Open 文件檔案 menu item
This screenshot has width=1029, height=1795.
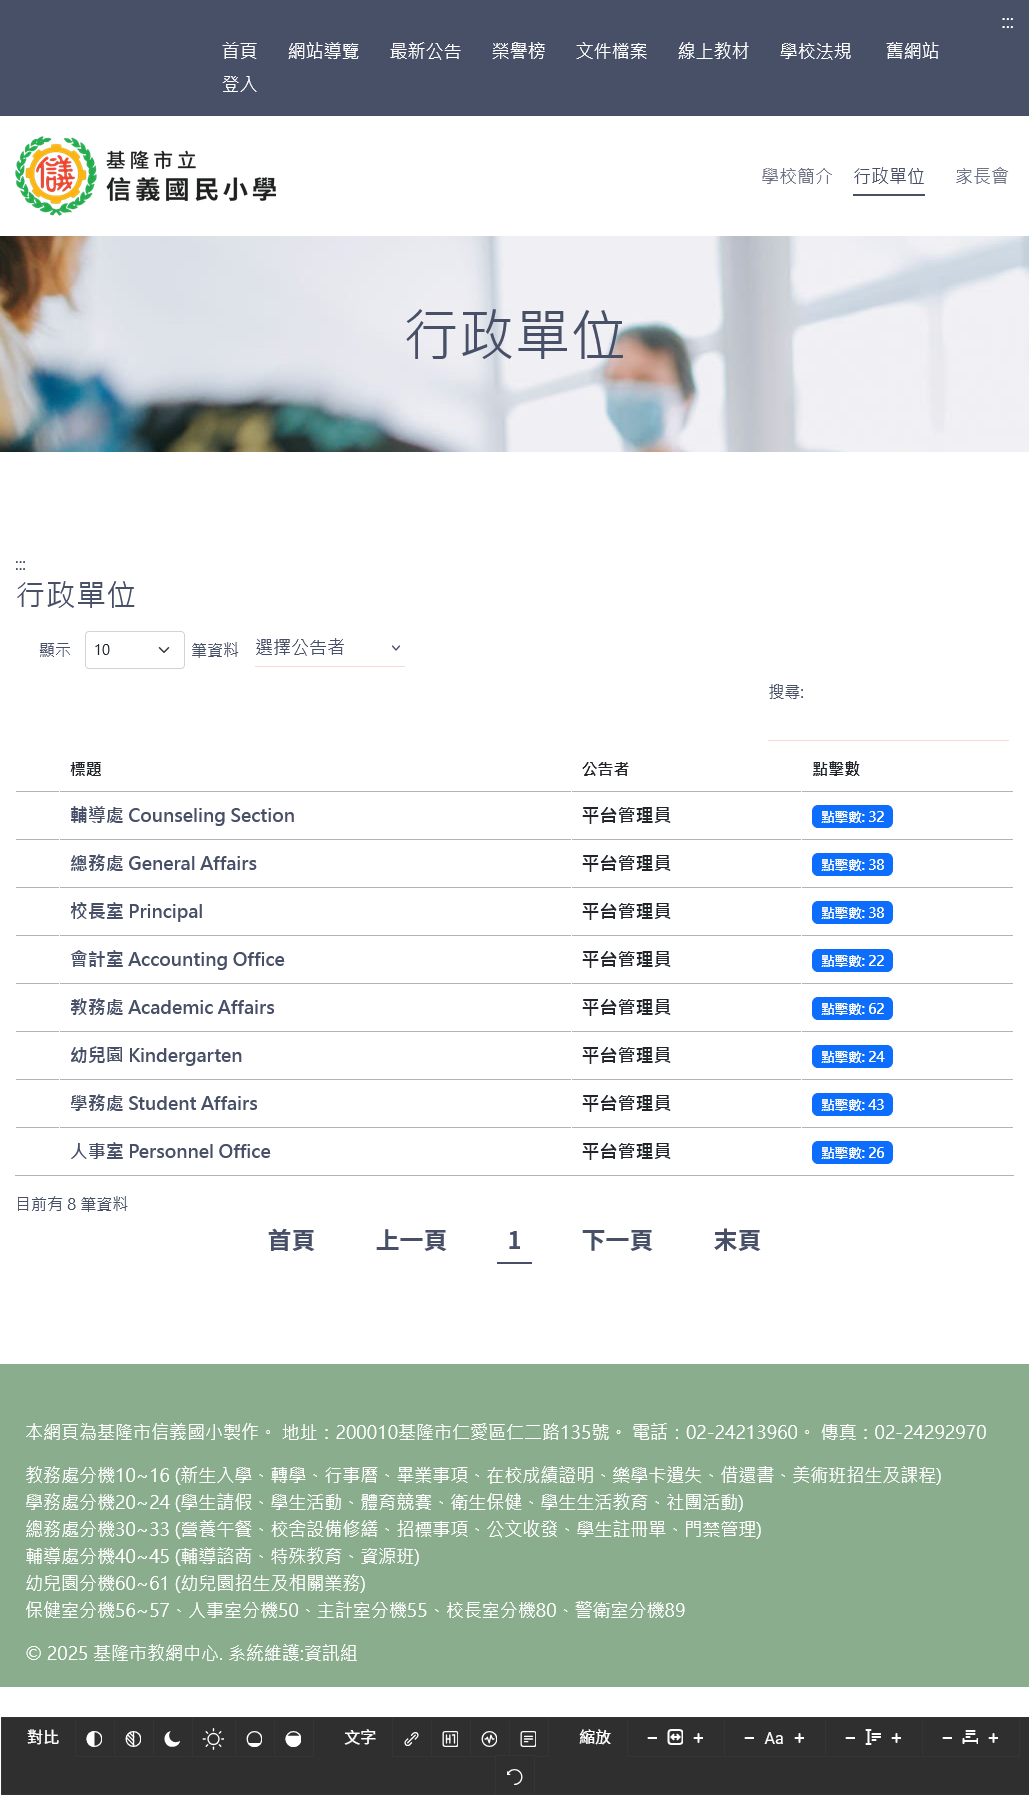[x=612, y=51]
